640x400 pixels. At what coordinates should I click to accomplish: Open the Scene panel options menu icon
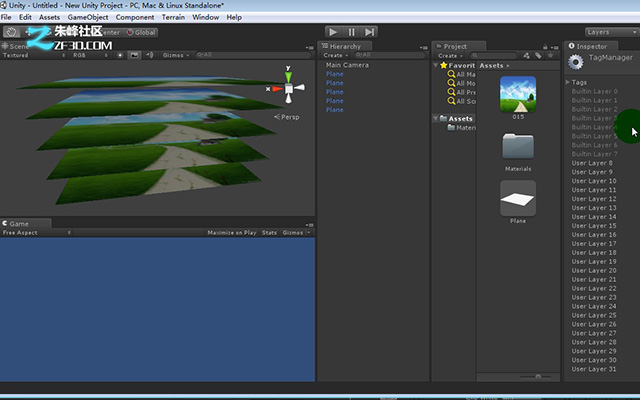[310, 47]
